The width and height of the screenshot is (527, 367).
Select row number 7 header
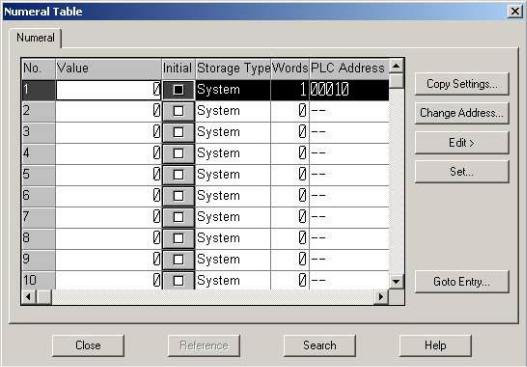tap(38, 217)
